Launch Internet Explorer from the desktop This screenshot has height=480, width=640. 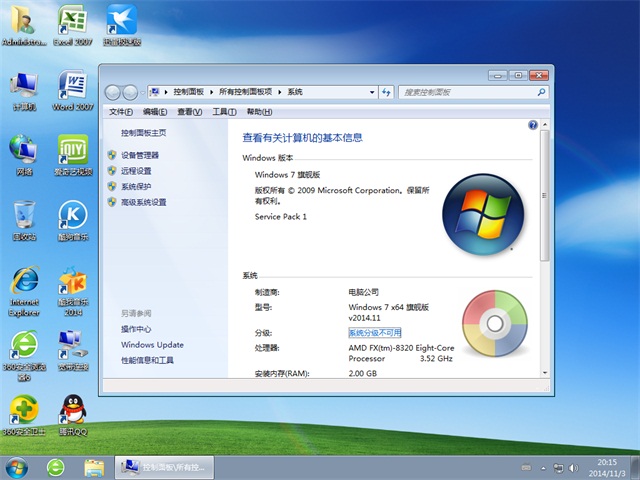click(24, 282)
